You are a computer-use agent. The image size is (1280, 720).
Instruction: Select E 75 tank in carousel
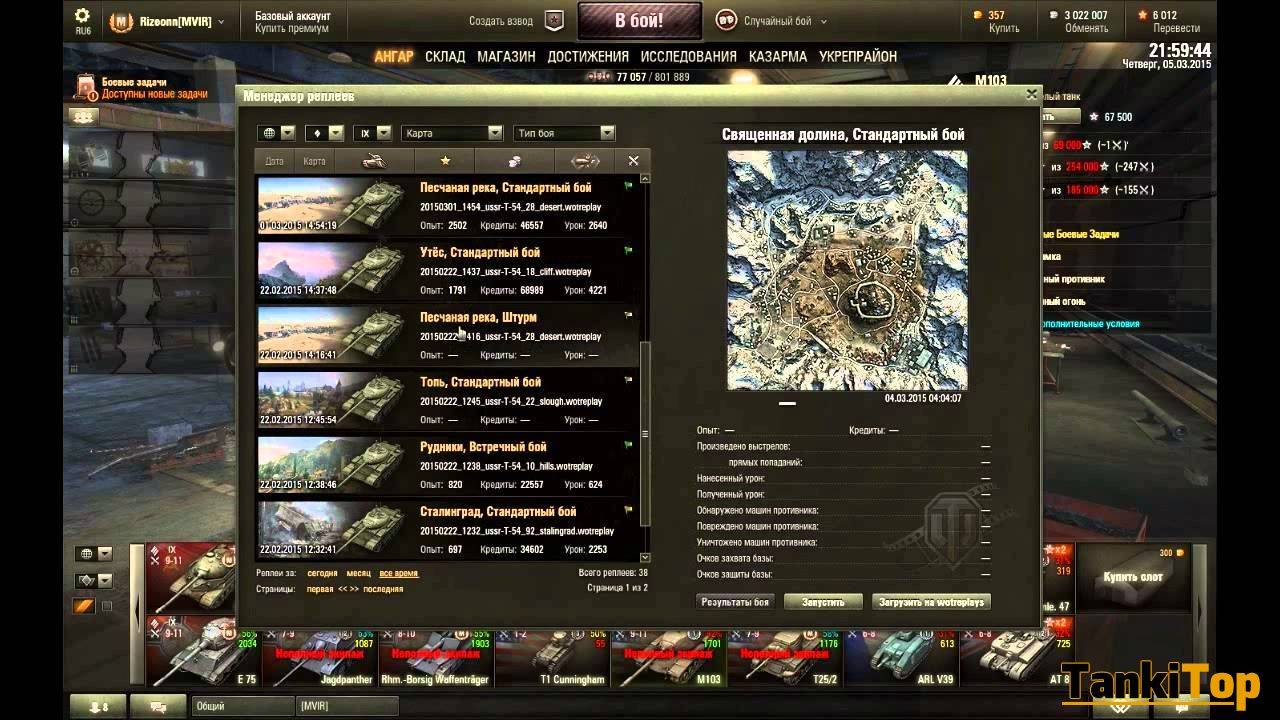click(x=203, y=652)
